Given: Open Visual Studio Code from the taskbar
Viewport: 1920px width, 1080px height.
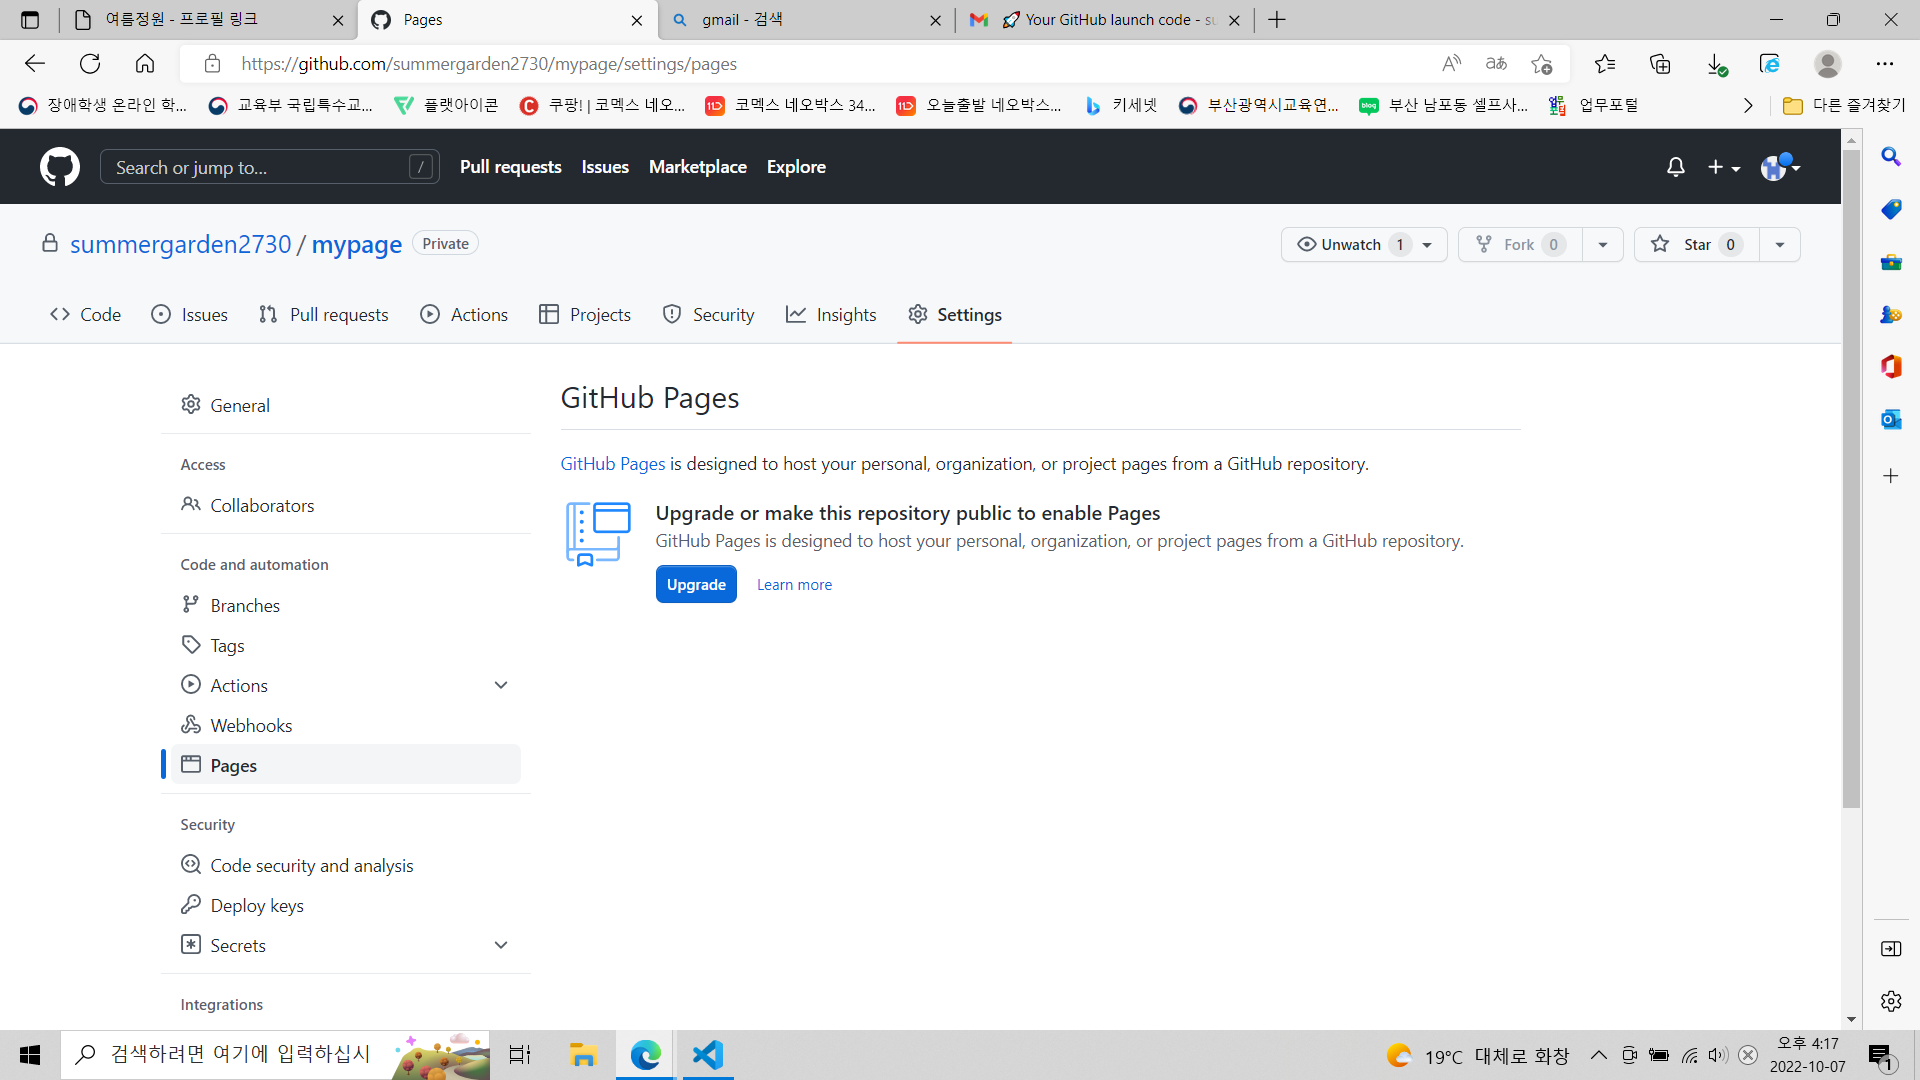Looking at the screenshot, I should point(708,1055).
